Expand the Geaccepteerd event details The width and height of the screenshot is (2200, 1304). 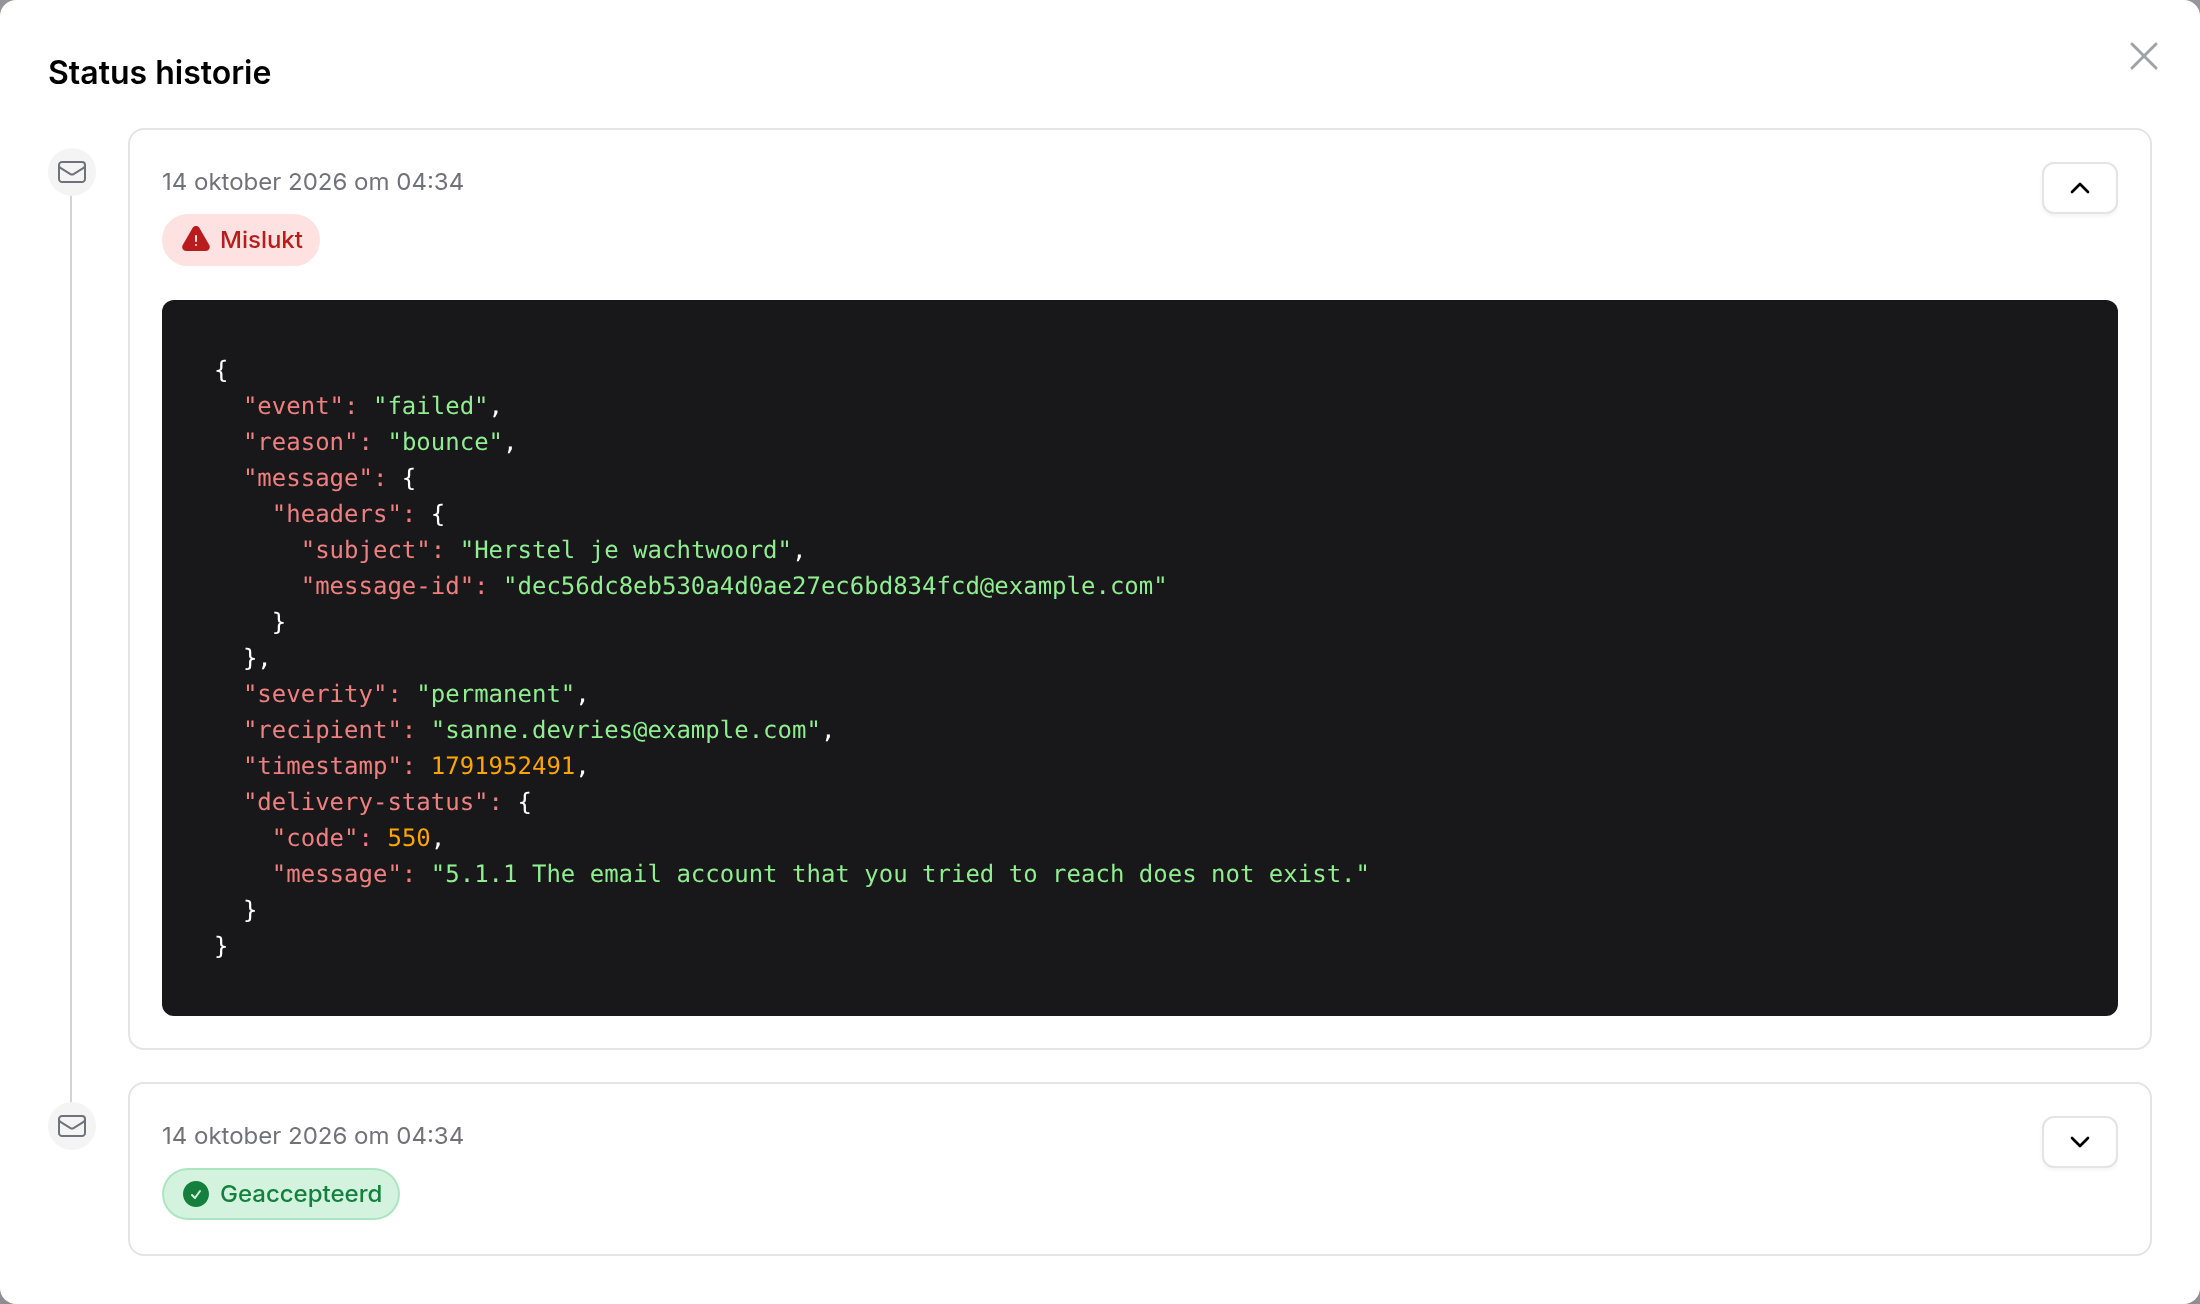click(2079, 1142)
